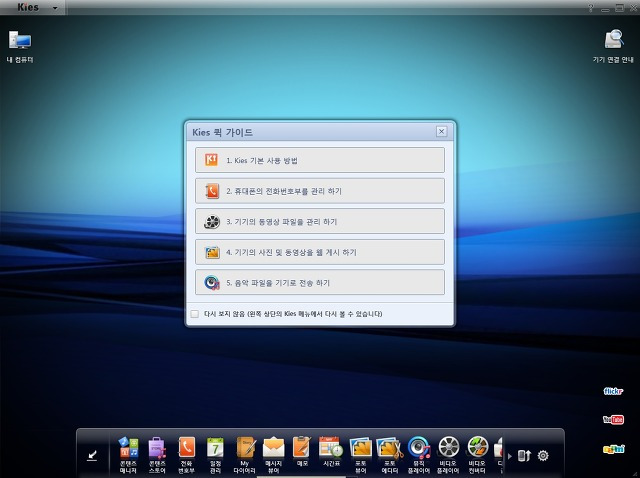Screen dimensions: 640x478
Task: Click the bottom web service logo below YouTube
Action: coord(613,449)
